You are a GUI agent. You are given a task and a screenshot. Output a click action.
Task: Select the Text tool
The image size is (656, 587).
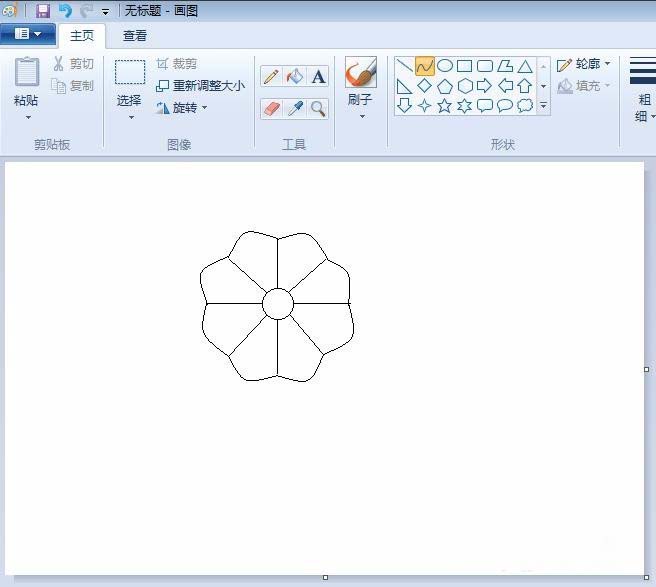(x=318, y=77)
